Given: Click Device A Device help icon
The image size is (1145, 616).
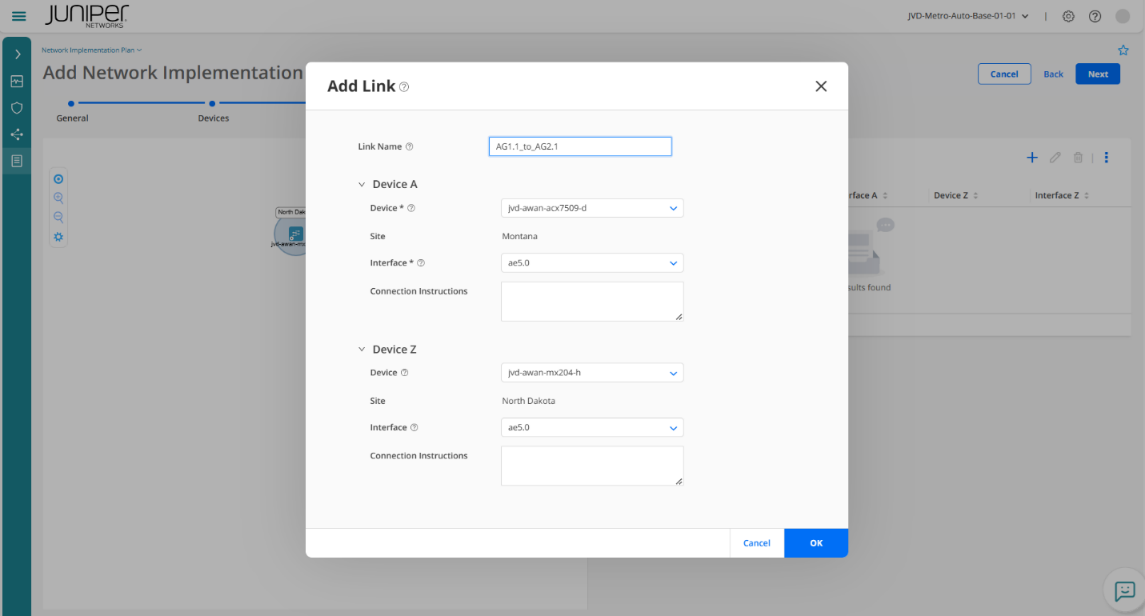Looking at the screenshot, I should pos(411,208).
